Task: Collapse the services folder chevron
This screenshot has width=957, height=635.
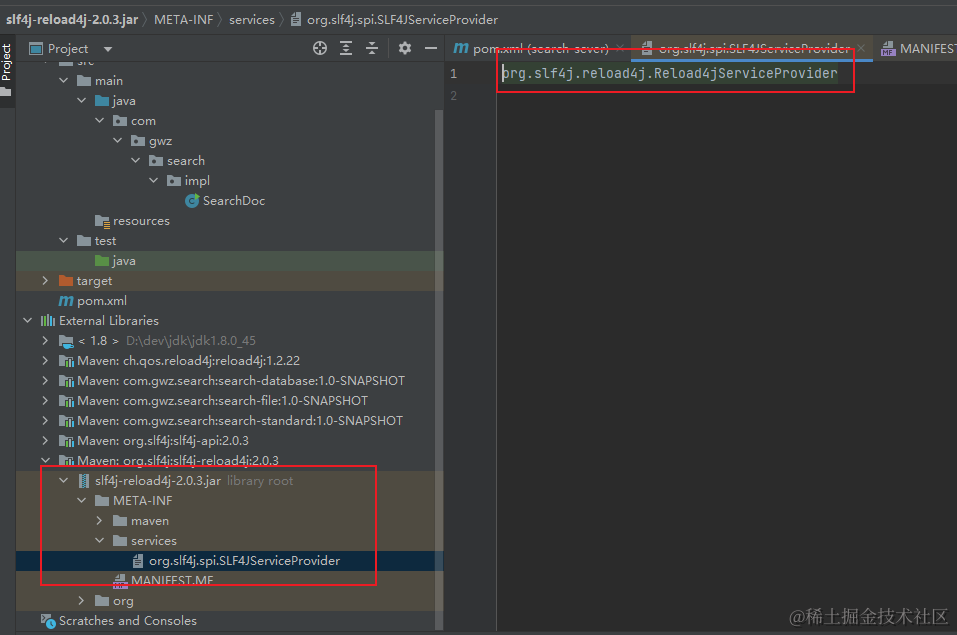Action: coord(99,540)
